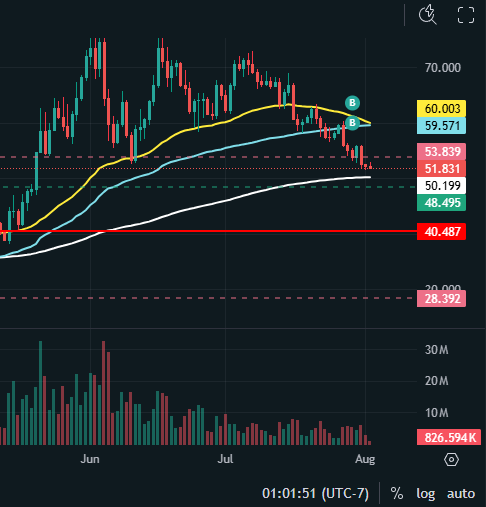
Task: Select the light blue 59.571 price label
Action: [x=441, y=126]
